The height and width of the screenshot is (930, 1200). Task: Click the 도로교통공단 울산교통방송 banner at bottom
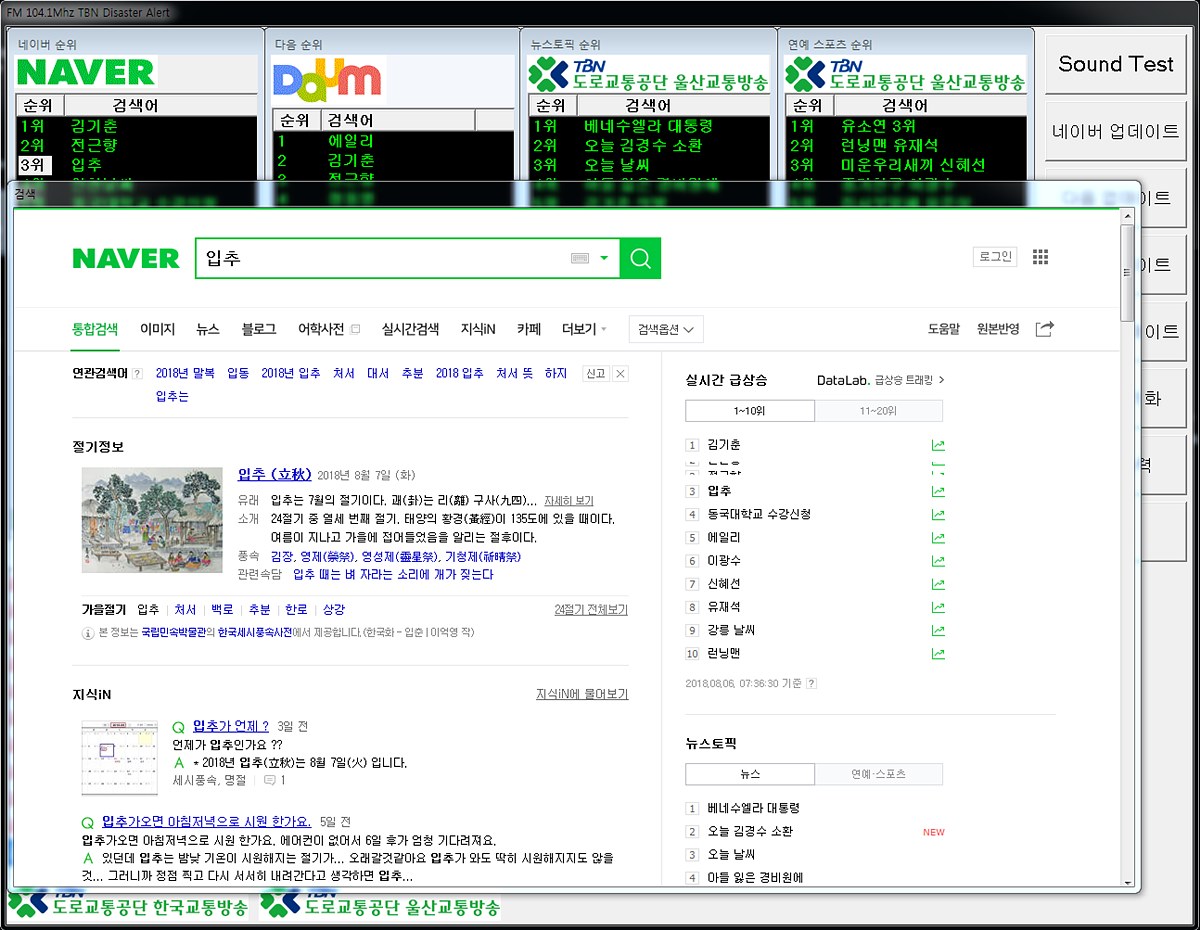tap(380, 906)
